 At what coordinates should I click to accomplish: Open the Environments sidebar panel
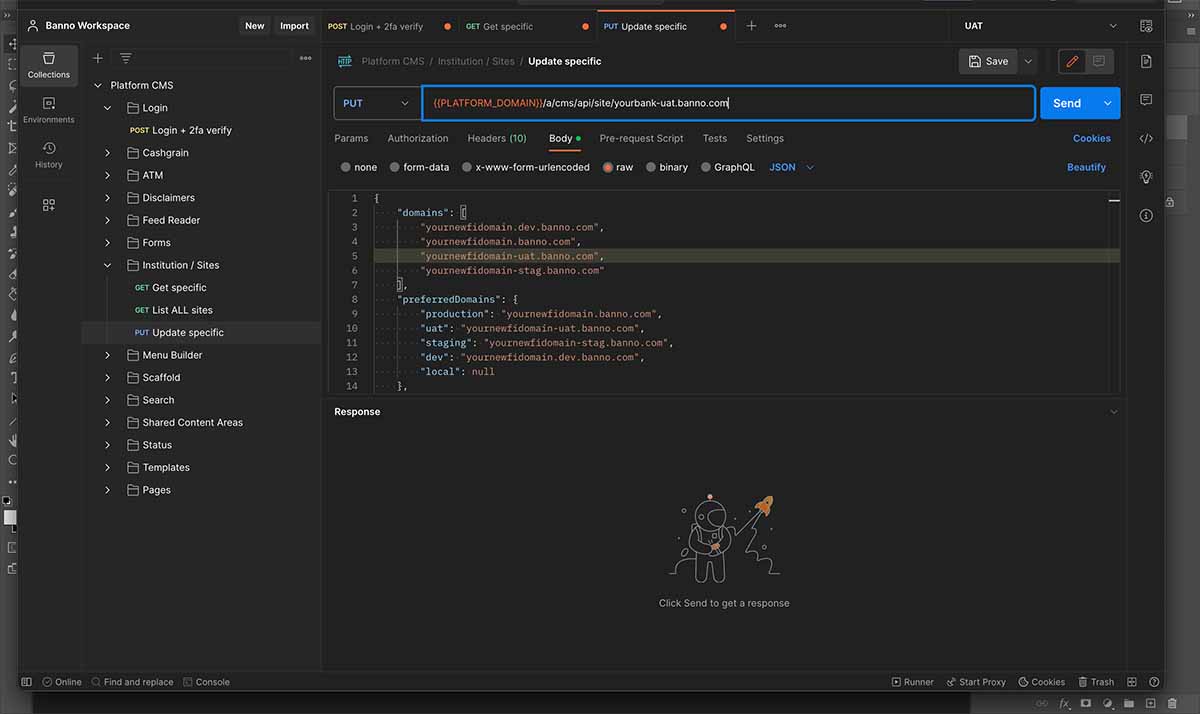coord(49,110)
